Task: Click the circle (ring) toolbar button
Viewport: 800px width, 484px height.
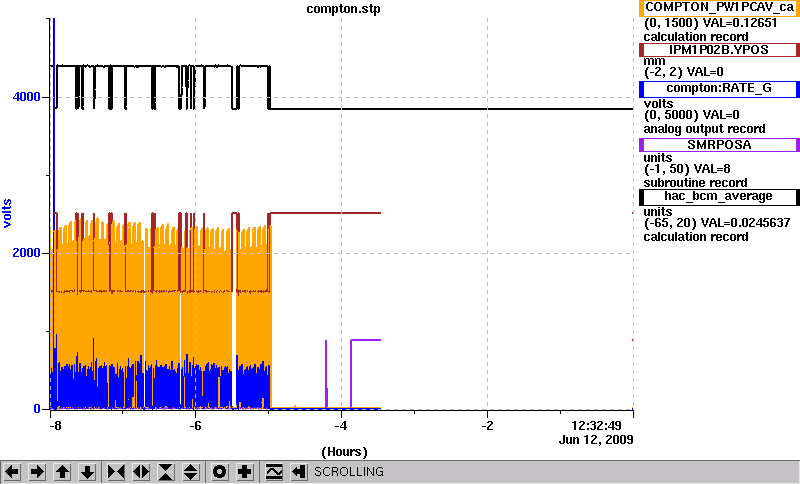Action: click(219, 472)
